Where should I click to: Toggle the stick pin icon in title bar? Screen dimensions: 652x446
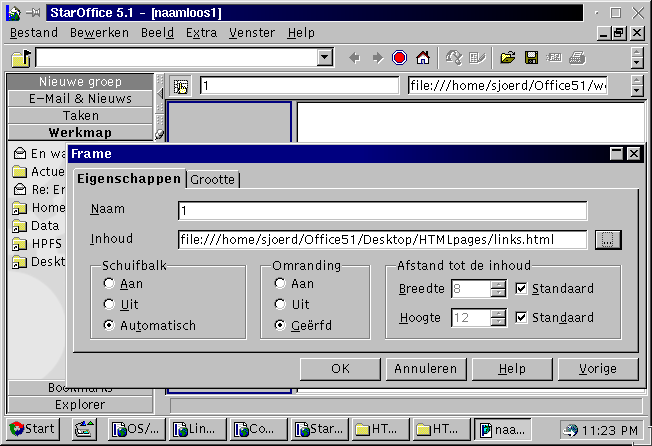pyautogui.click(x=33, y=13)
